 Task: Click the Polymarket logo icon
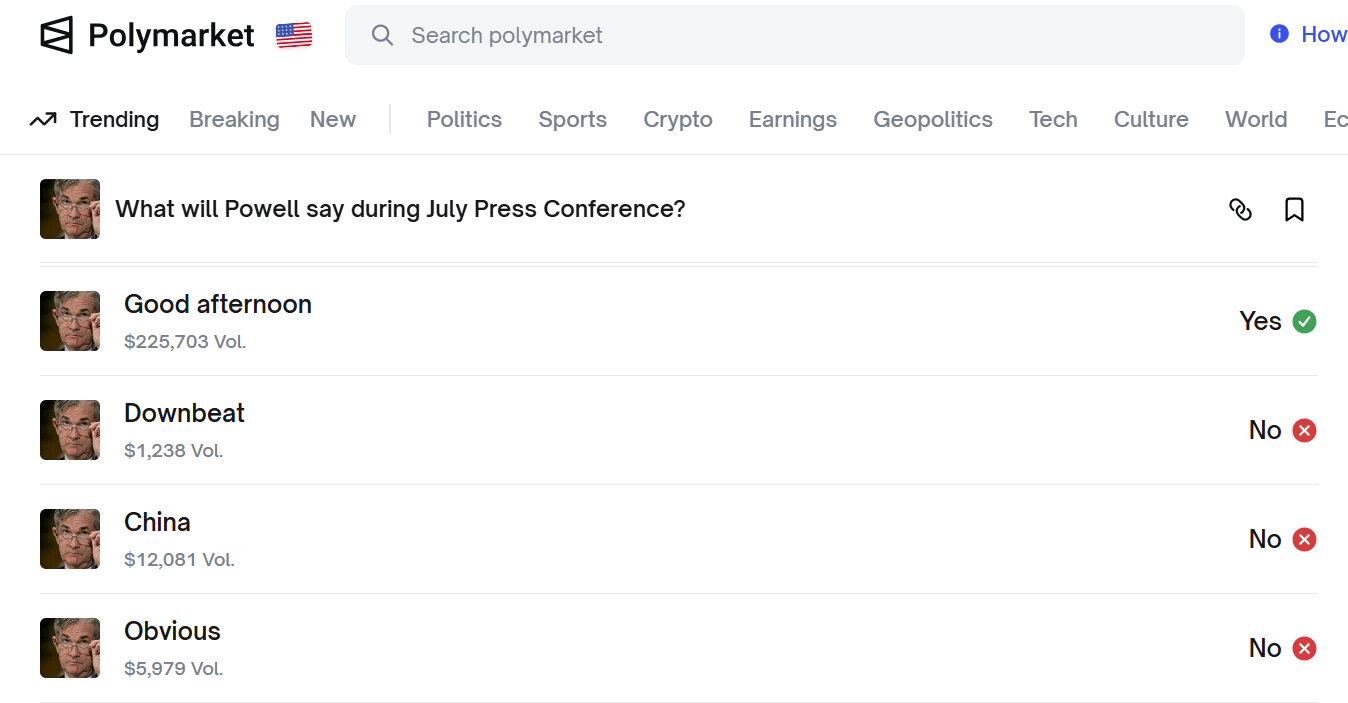tap(57, 35)
